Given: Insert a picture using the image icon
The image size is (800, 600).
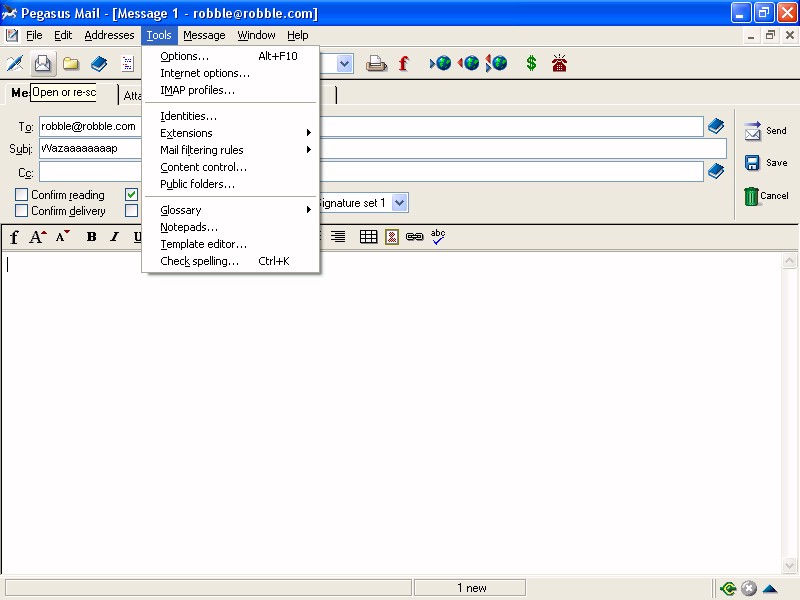Looking at the screenshot, I should pos(392,237).
